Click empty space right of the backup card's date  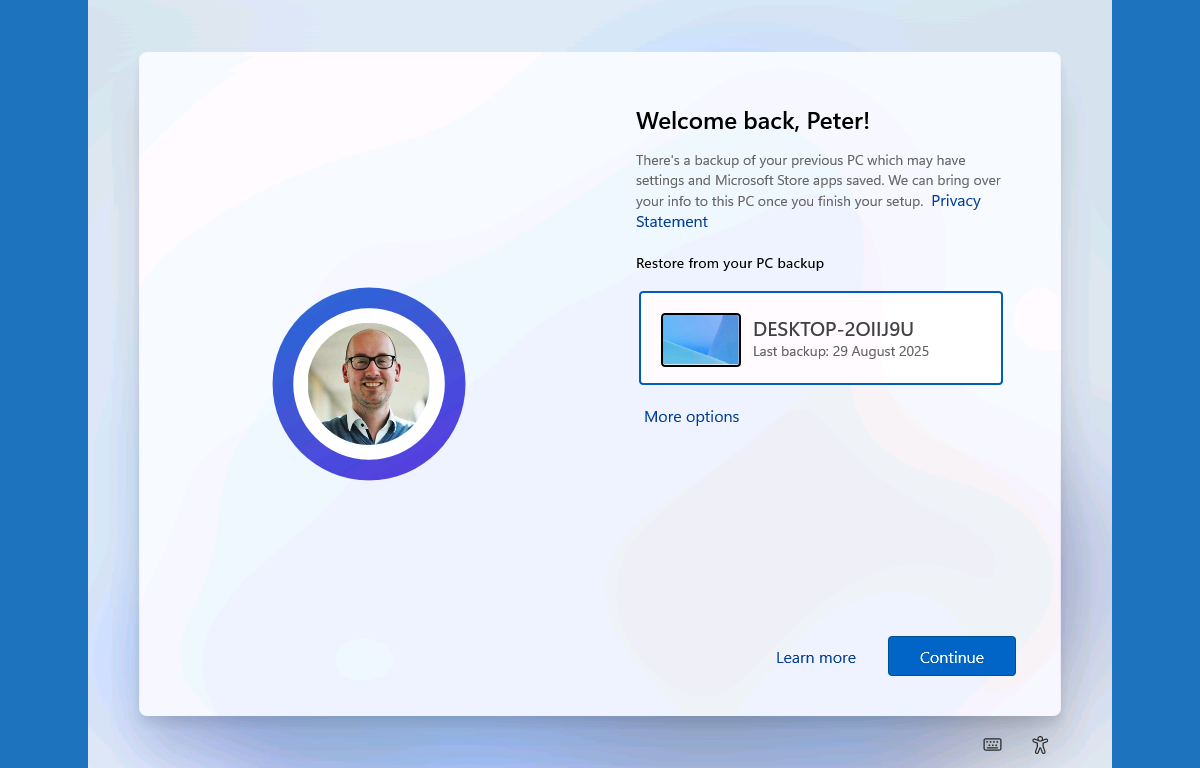(x=965, y=352)
